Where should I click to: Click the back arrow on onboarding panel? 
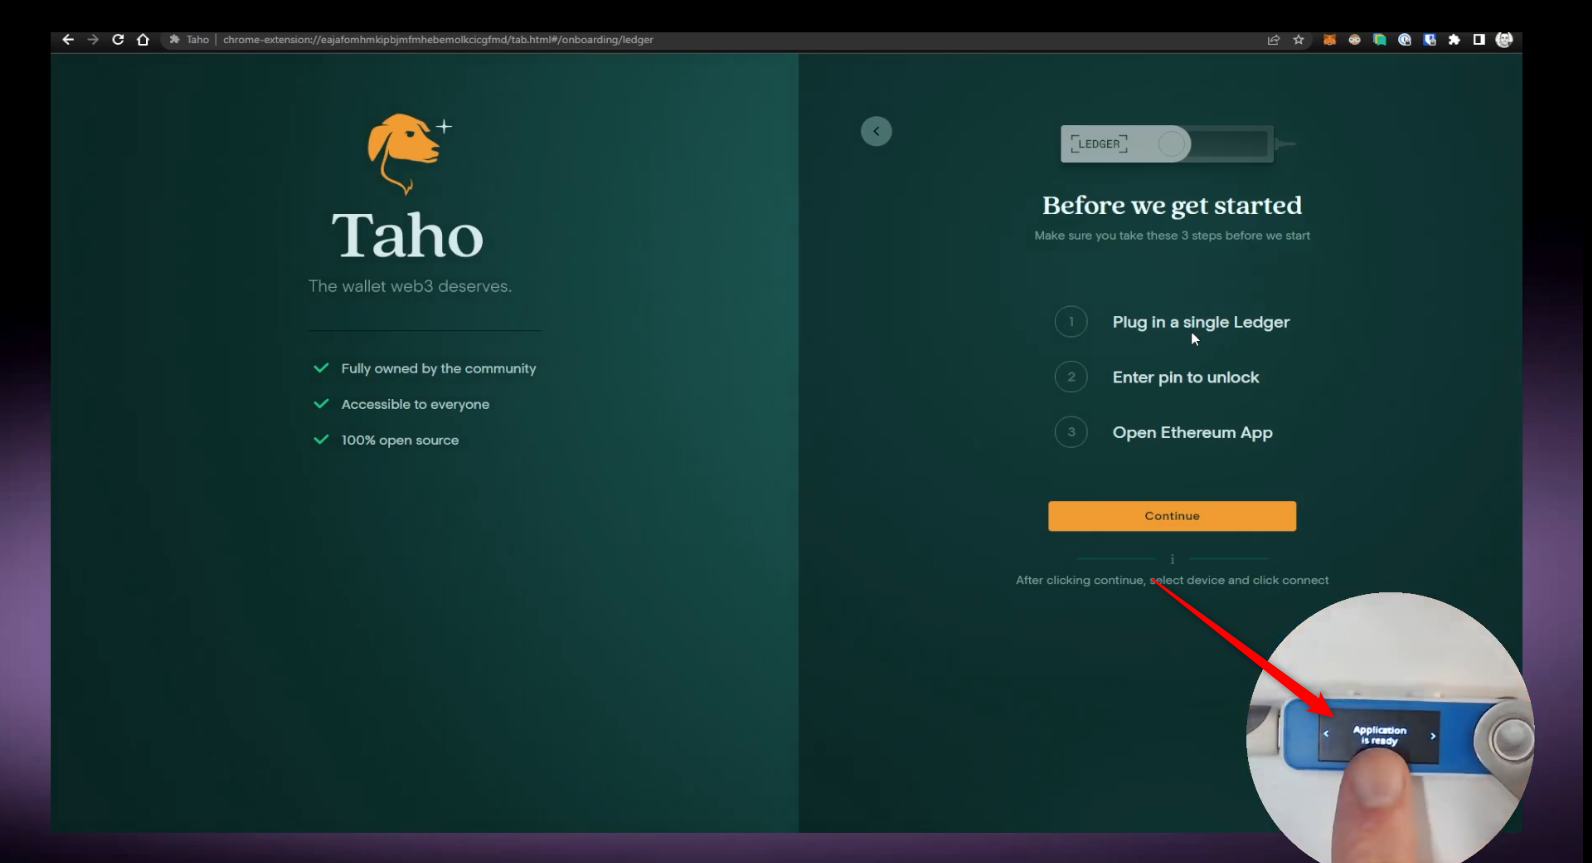click(876, 131)
